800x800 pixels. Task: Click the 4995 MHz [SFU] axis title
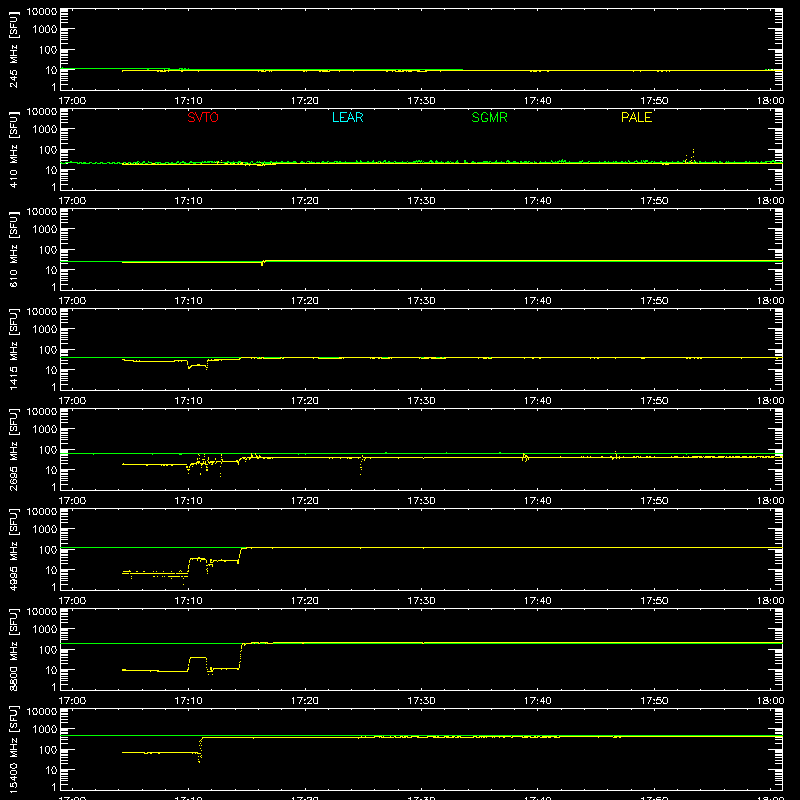click(13, 549)
